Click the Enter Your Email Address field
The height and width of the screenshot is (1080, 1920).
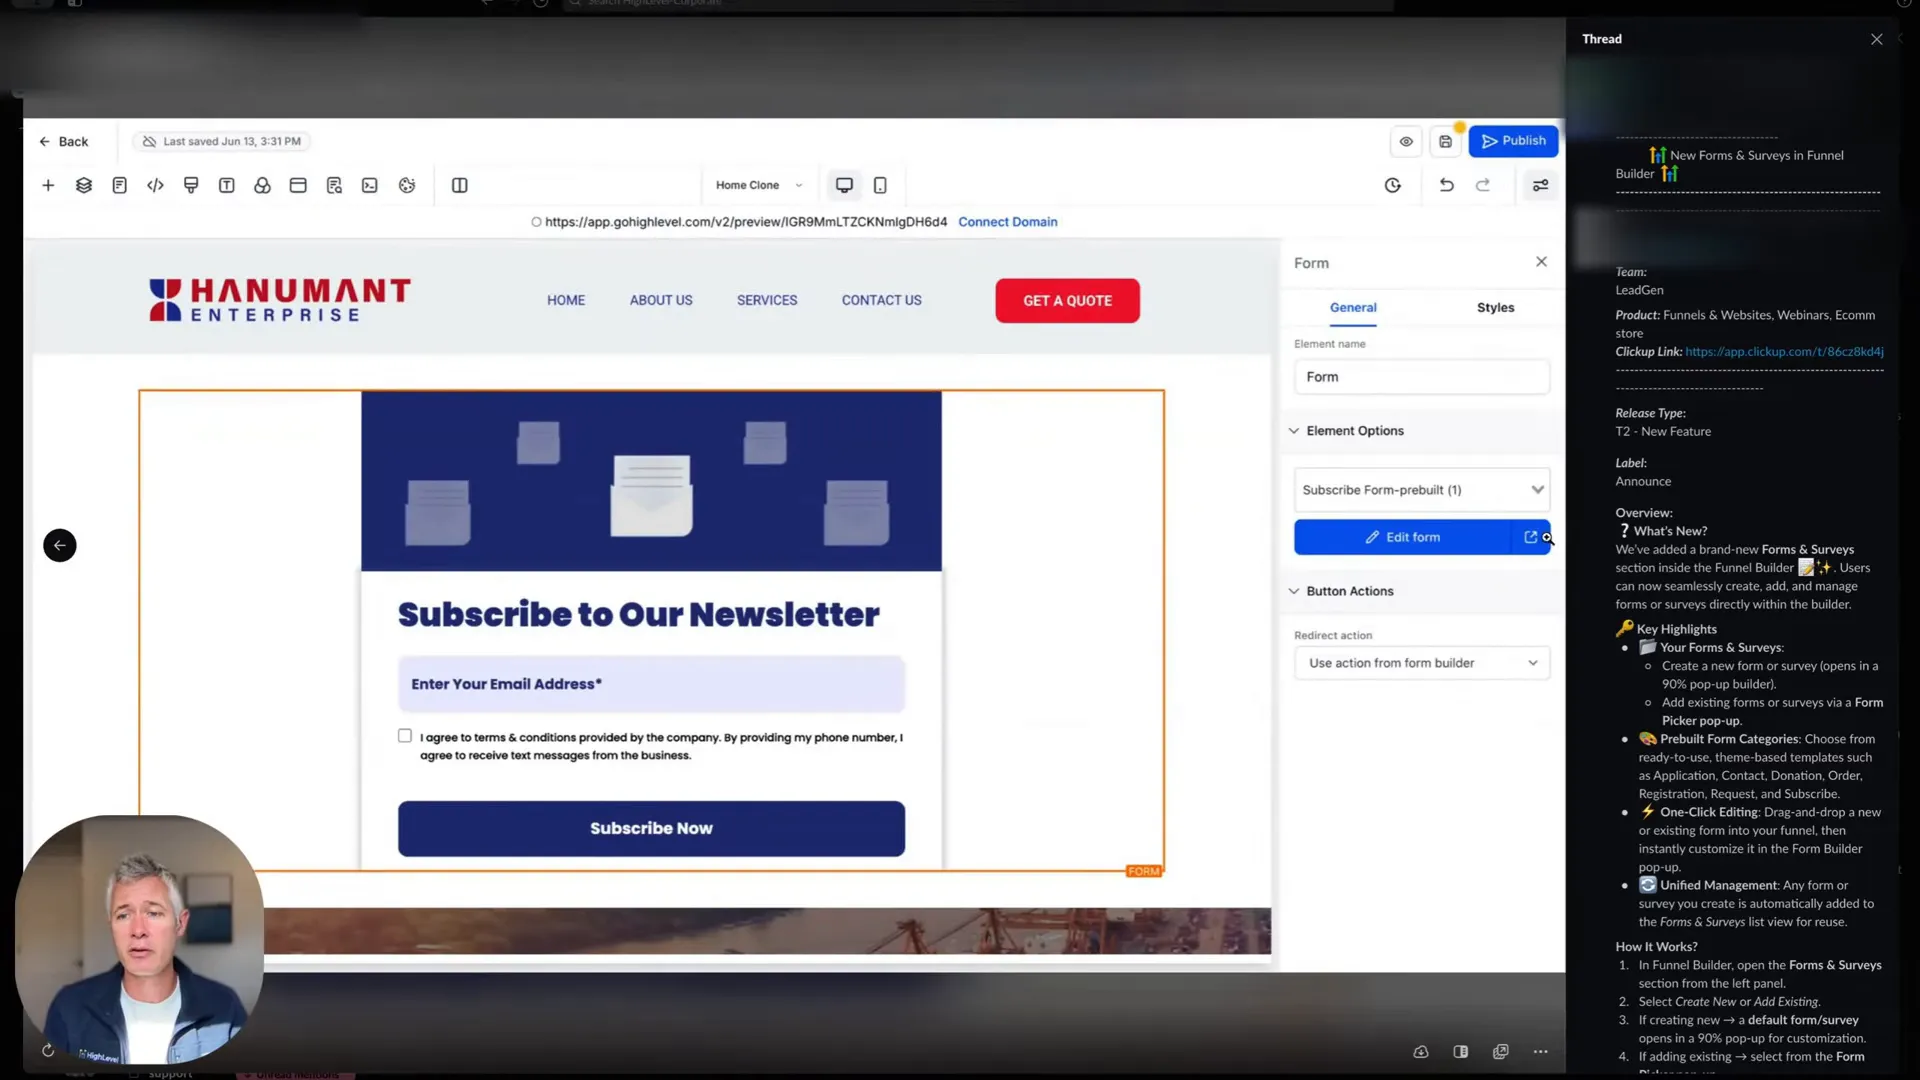tap(651, 684)
